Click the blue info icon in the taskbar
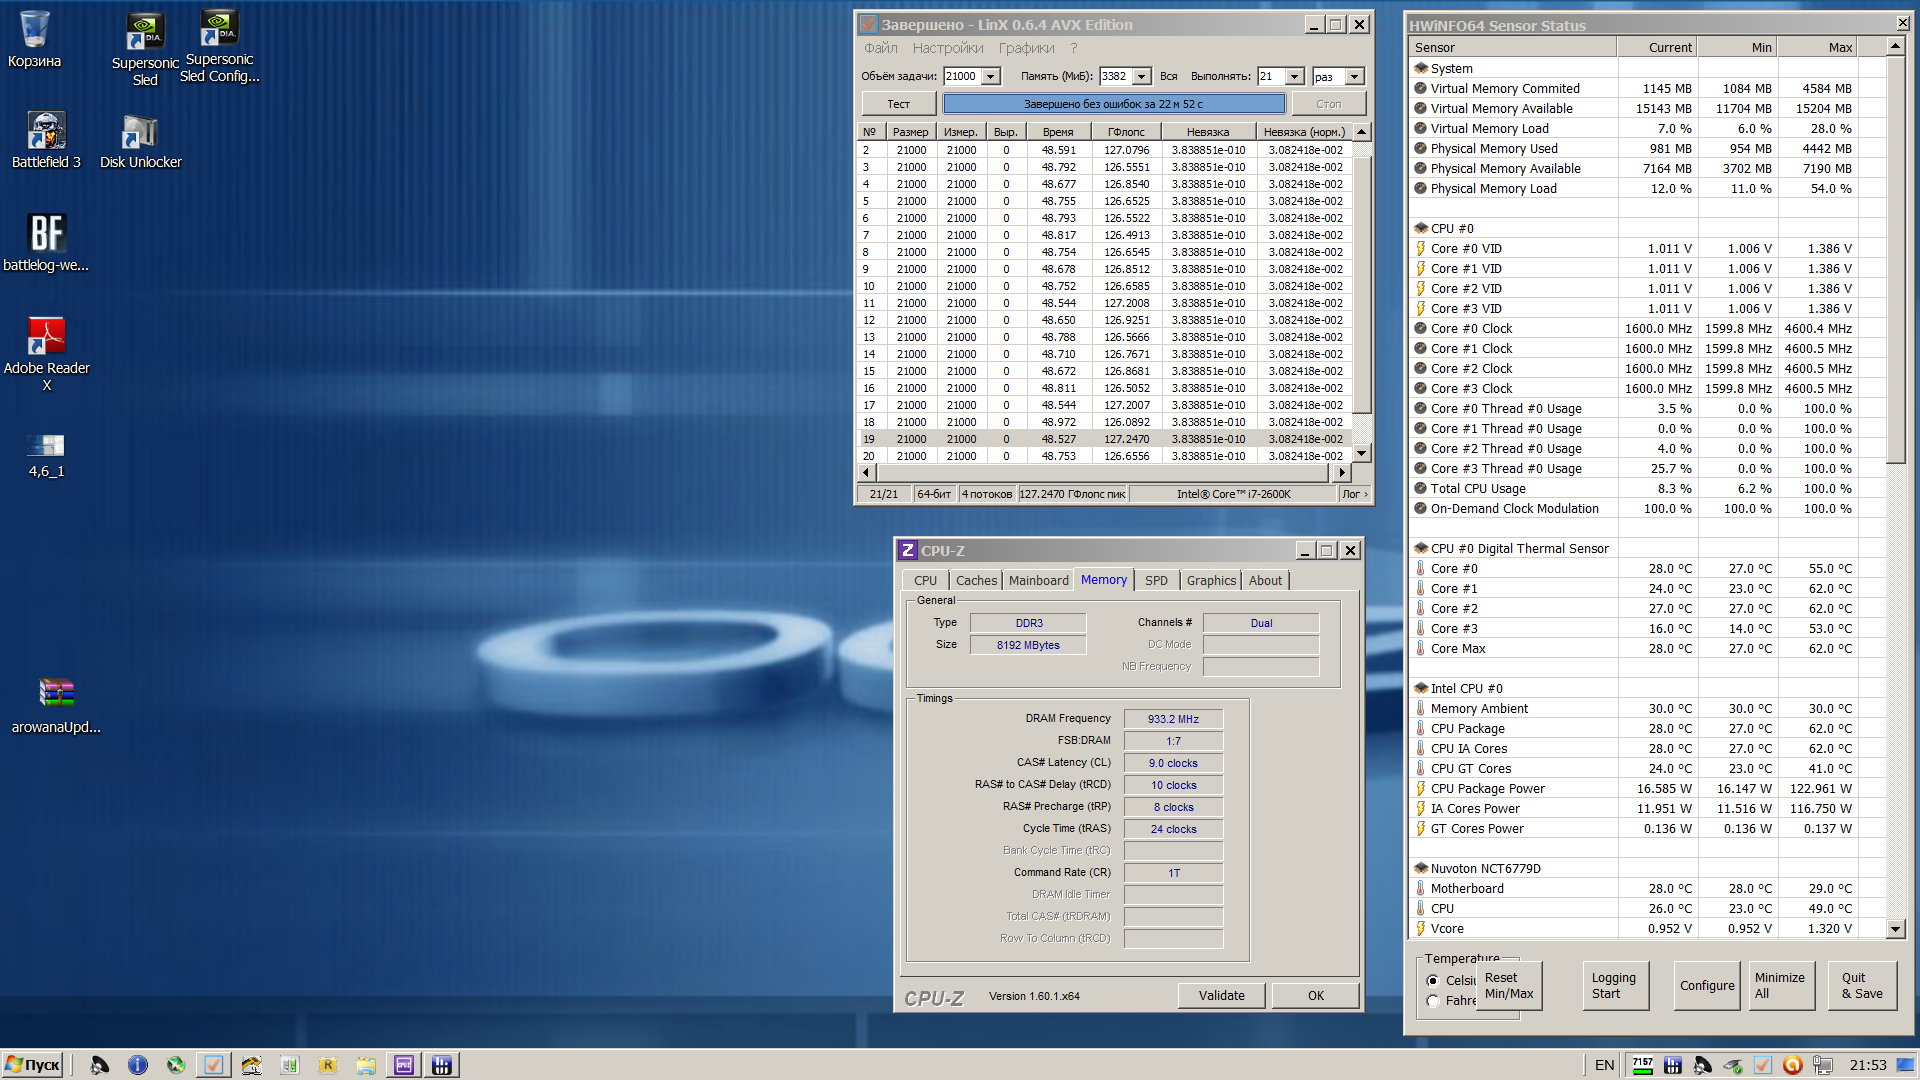This screenshot has height=1080, width=1920. [138, 1065]
